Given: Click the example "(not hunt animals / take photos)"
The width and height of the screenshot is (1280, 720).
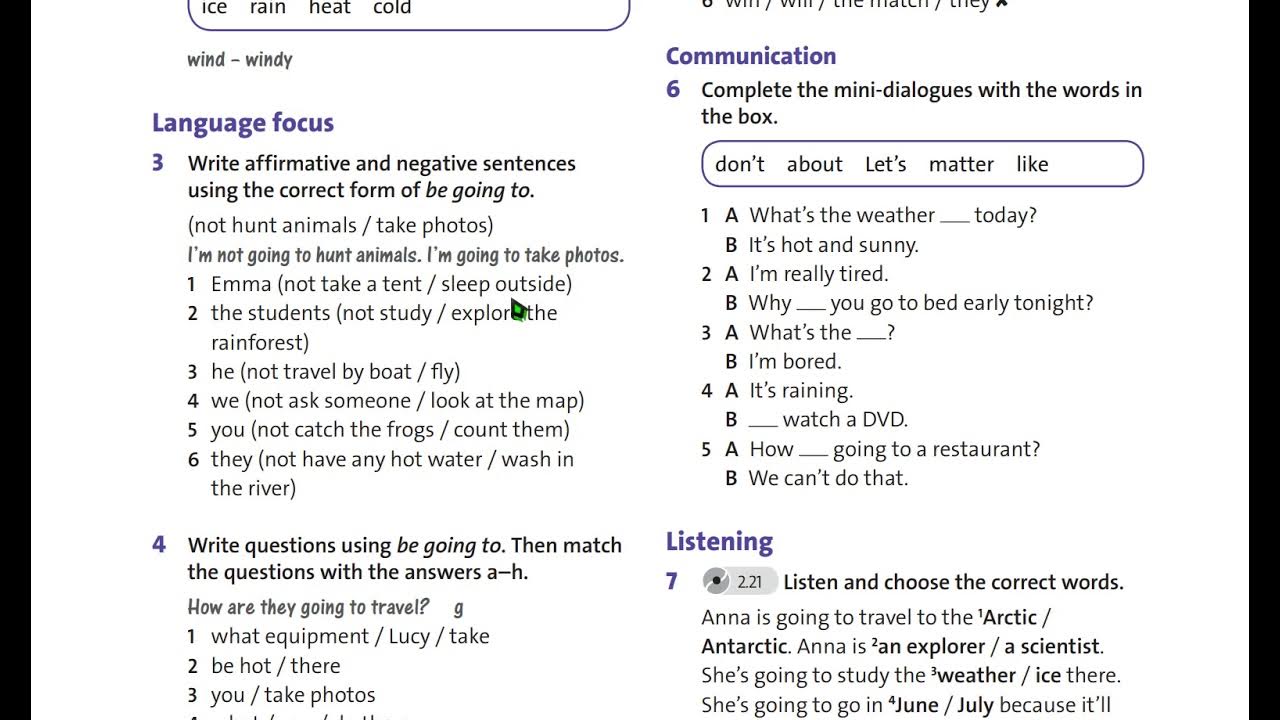Looking at the screenshot, I should point(340,225).
